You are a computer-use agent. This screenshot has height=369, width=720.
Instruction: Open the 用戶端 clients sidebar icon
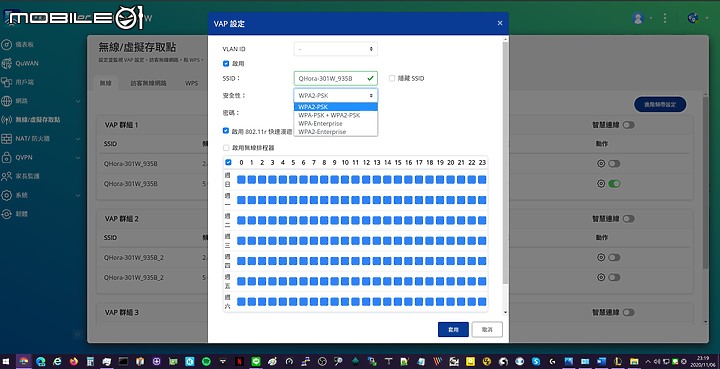(6, 82)
